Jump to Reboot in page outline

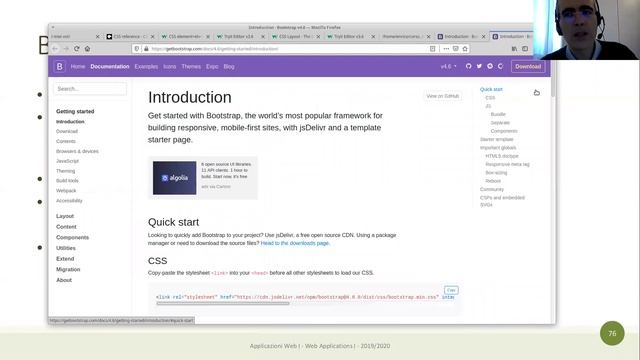pos(493,181)
